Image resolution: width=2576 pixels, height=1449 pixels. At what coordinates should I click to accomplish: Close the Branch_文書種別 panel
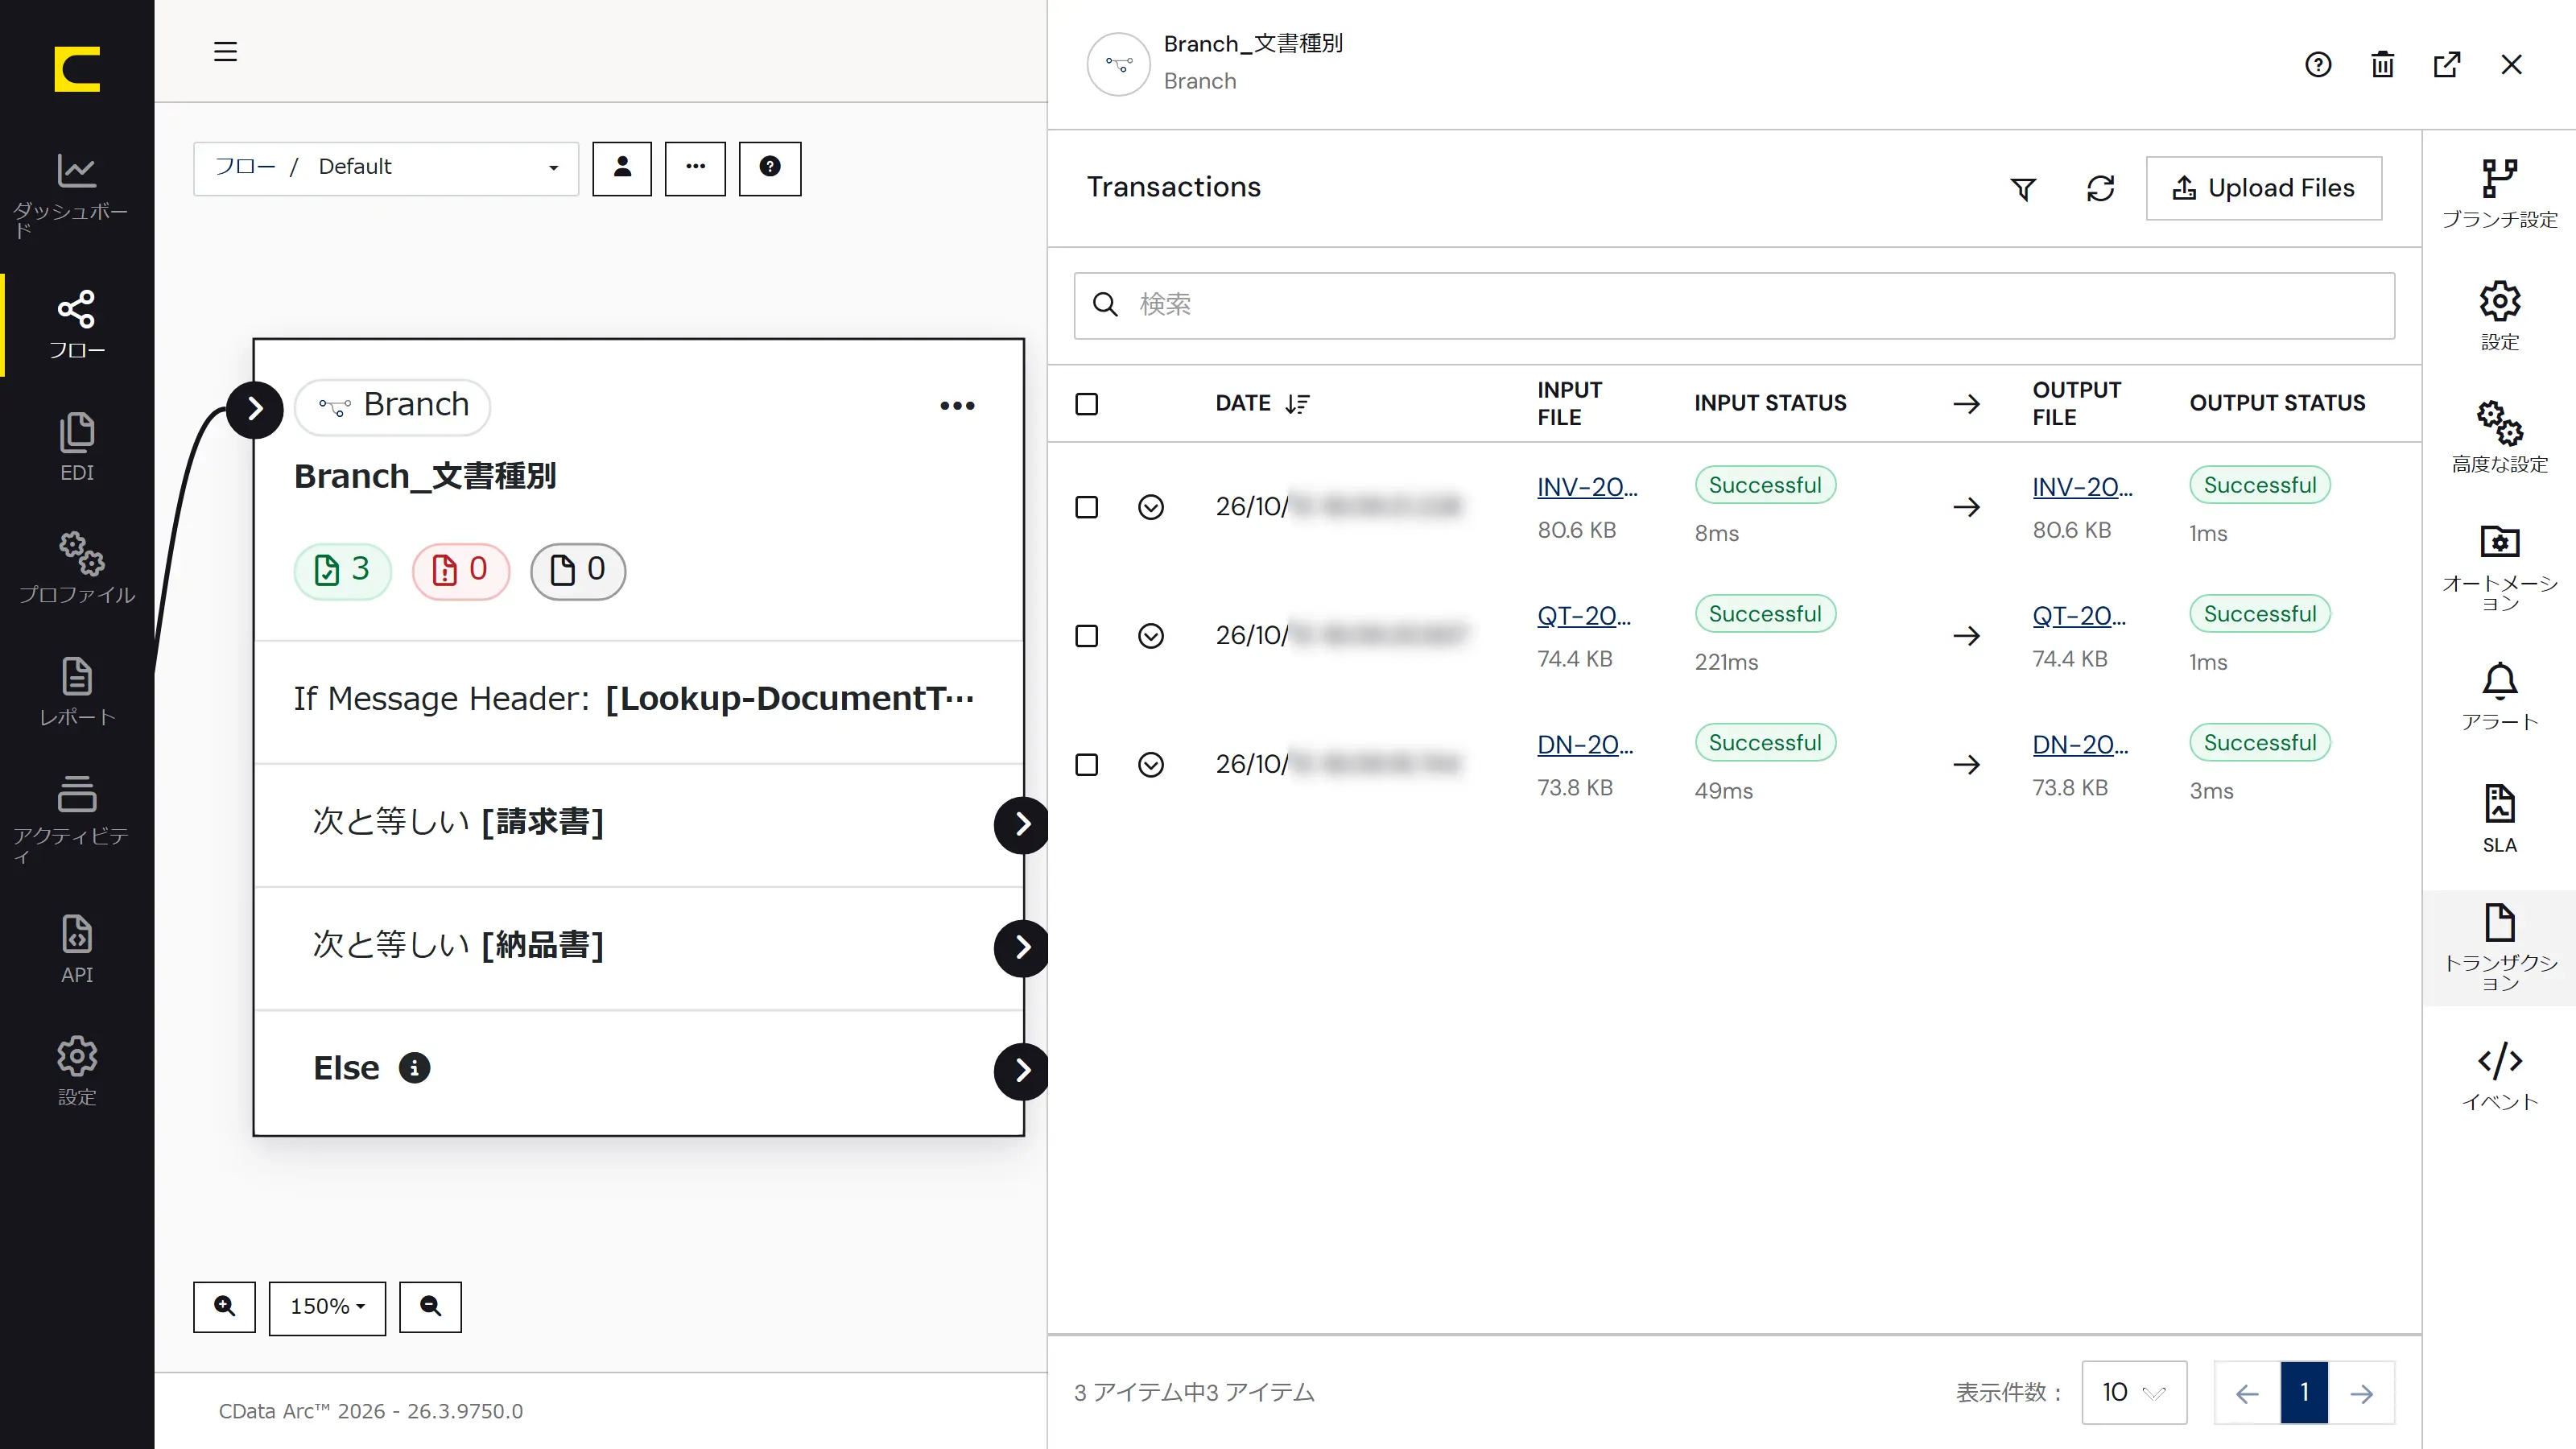point(2511,65)
